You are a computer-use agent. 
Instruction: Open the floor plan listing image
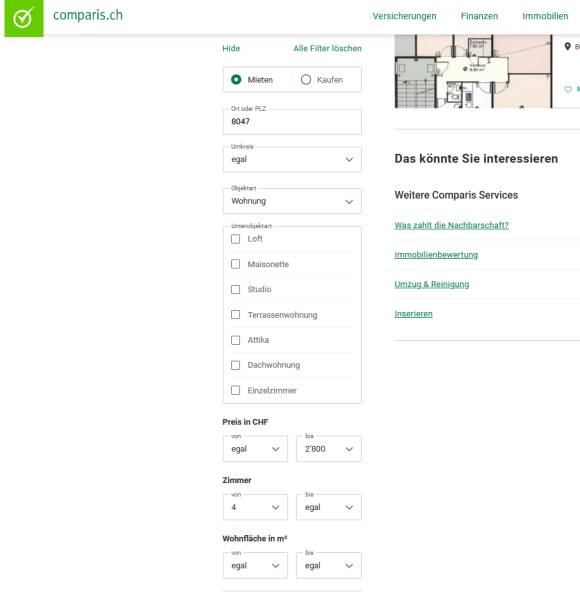coord(473,71)
